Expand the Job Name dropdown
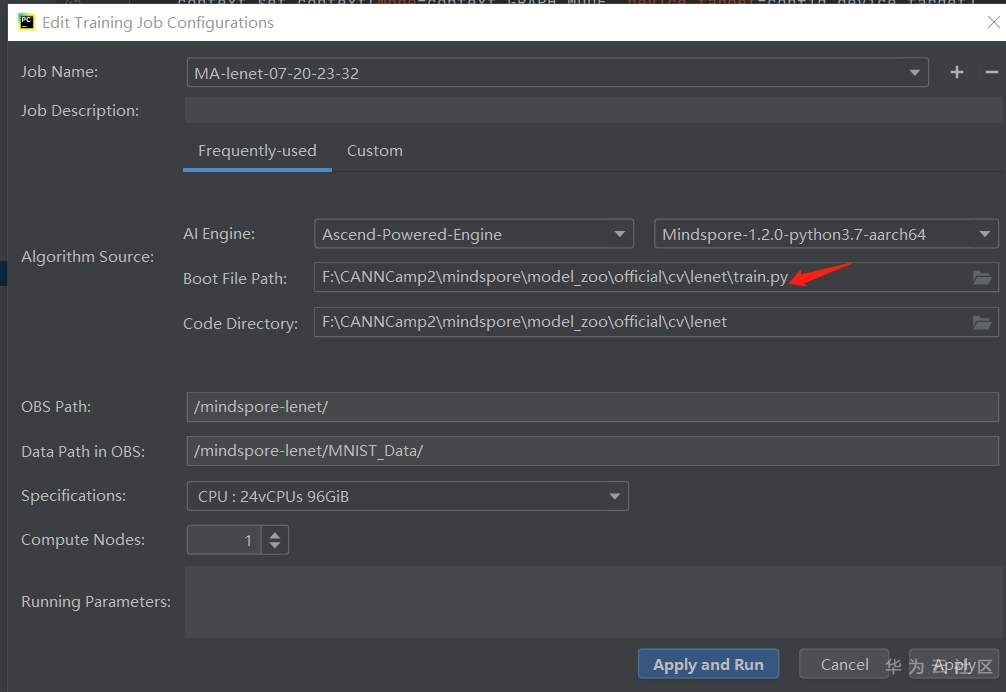This screenshot has height=692, width=1006. [914, 73]
